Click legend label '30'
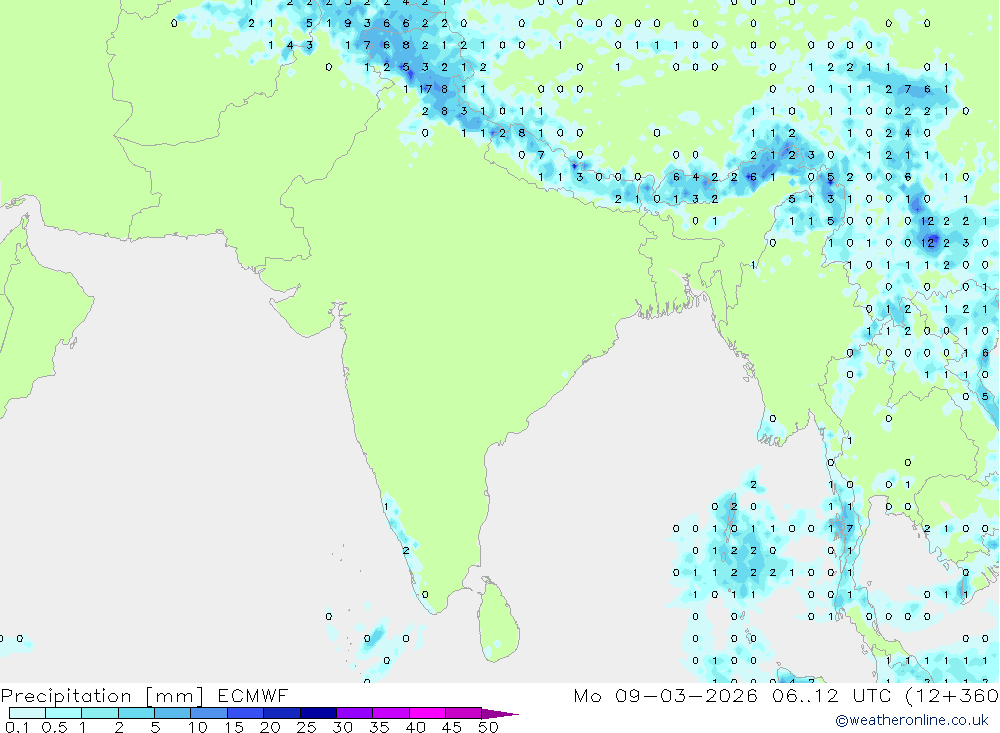The width and height of the screenshot is (1000, 733). tap(342, 727)
